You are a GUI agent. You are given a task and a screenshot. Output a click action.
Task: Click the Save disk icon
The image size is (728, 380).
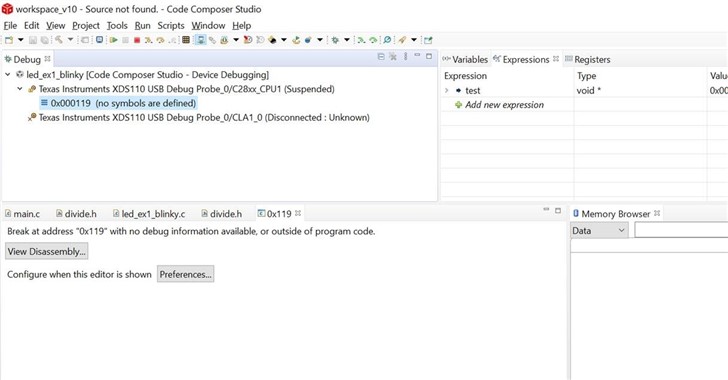click(x=32, y=40)
